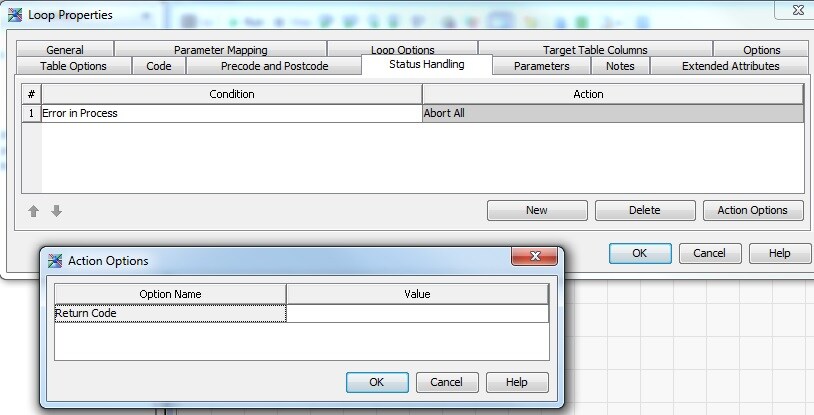Click the New status condition button

click(x=536, y=210)
